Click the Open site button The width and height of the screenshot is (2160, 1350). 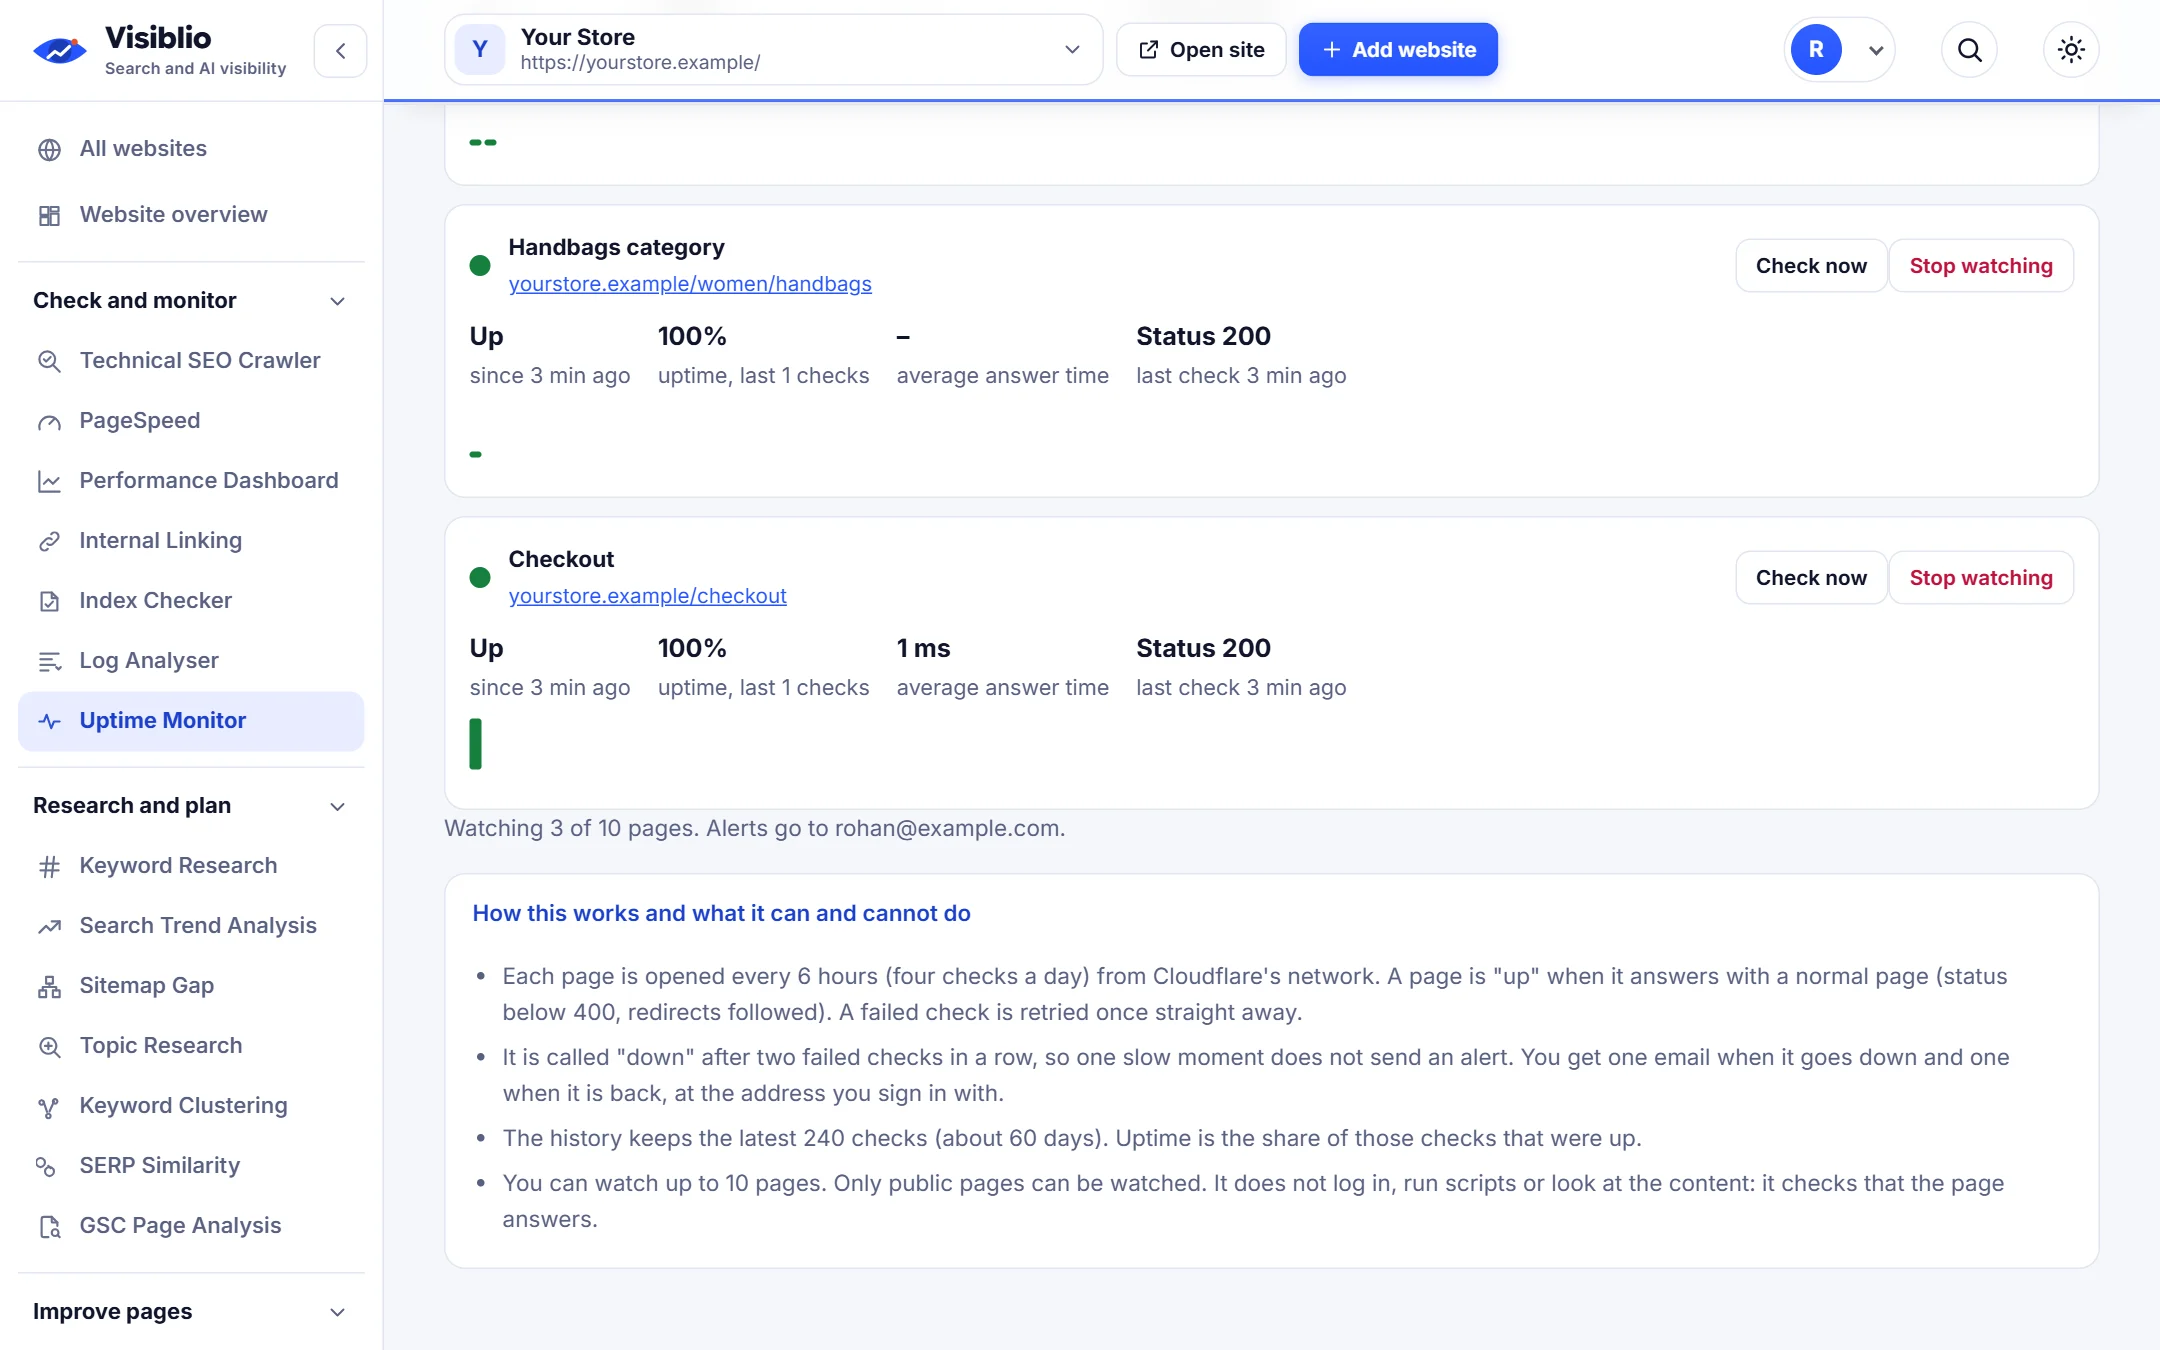pos(1201,50)
